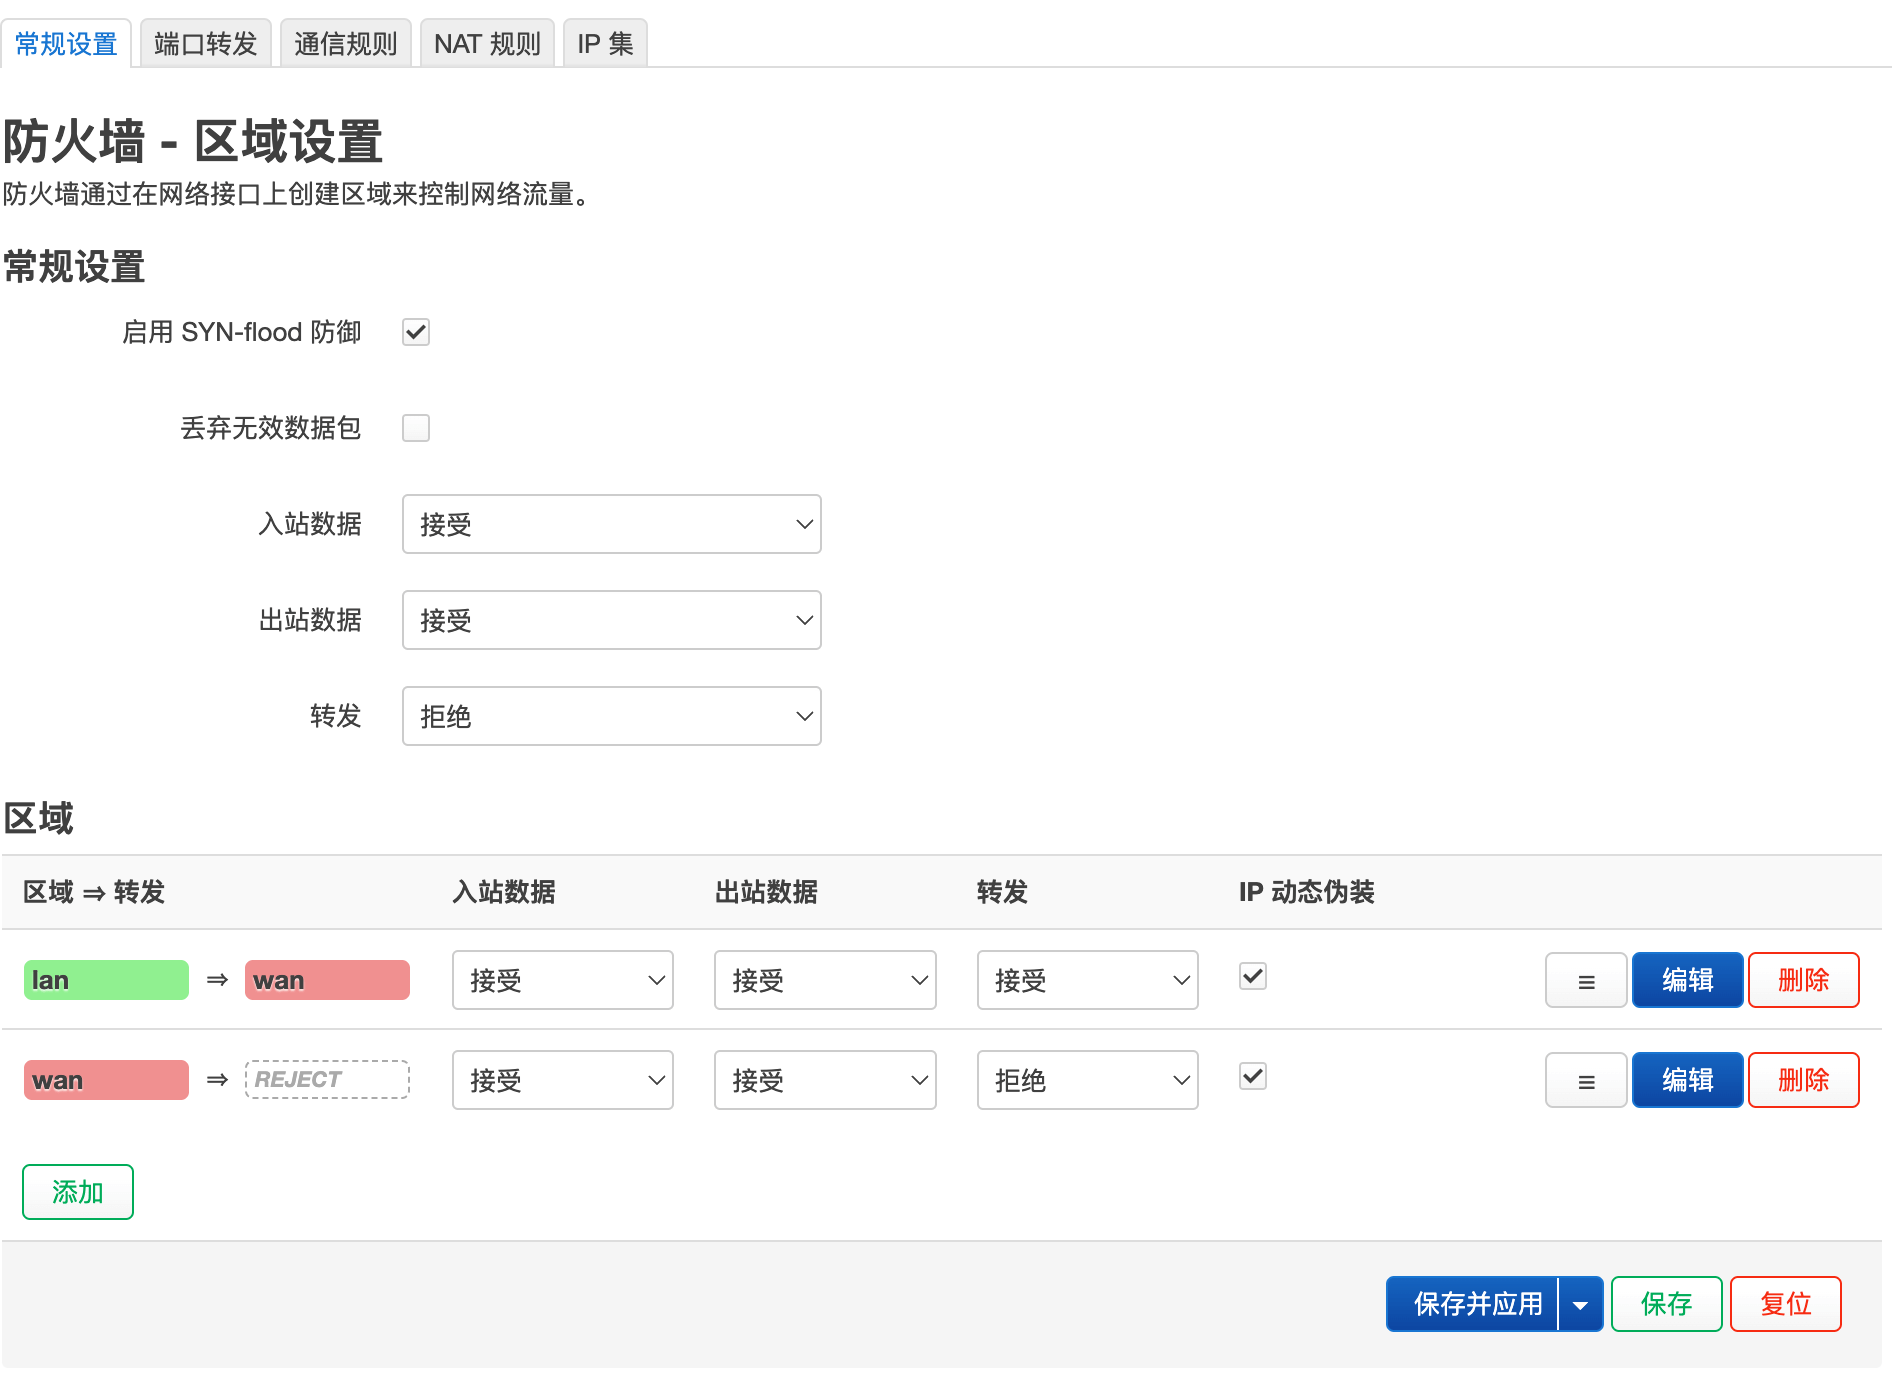
Task: Go to the IP 集 tab
Action: 605,44
